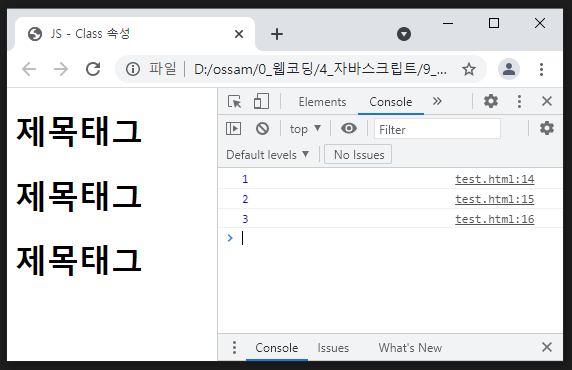The width and height of the screenshot is (572, 370).
Task: Open console settings gear icon
Action: point(546,128)
